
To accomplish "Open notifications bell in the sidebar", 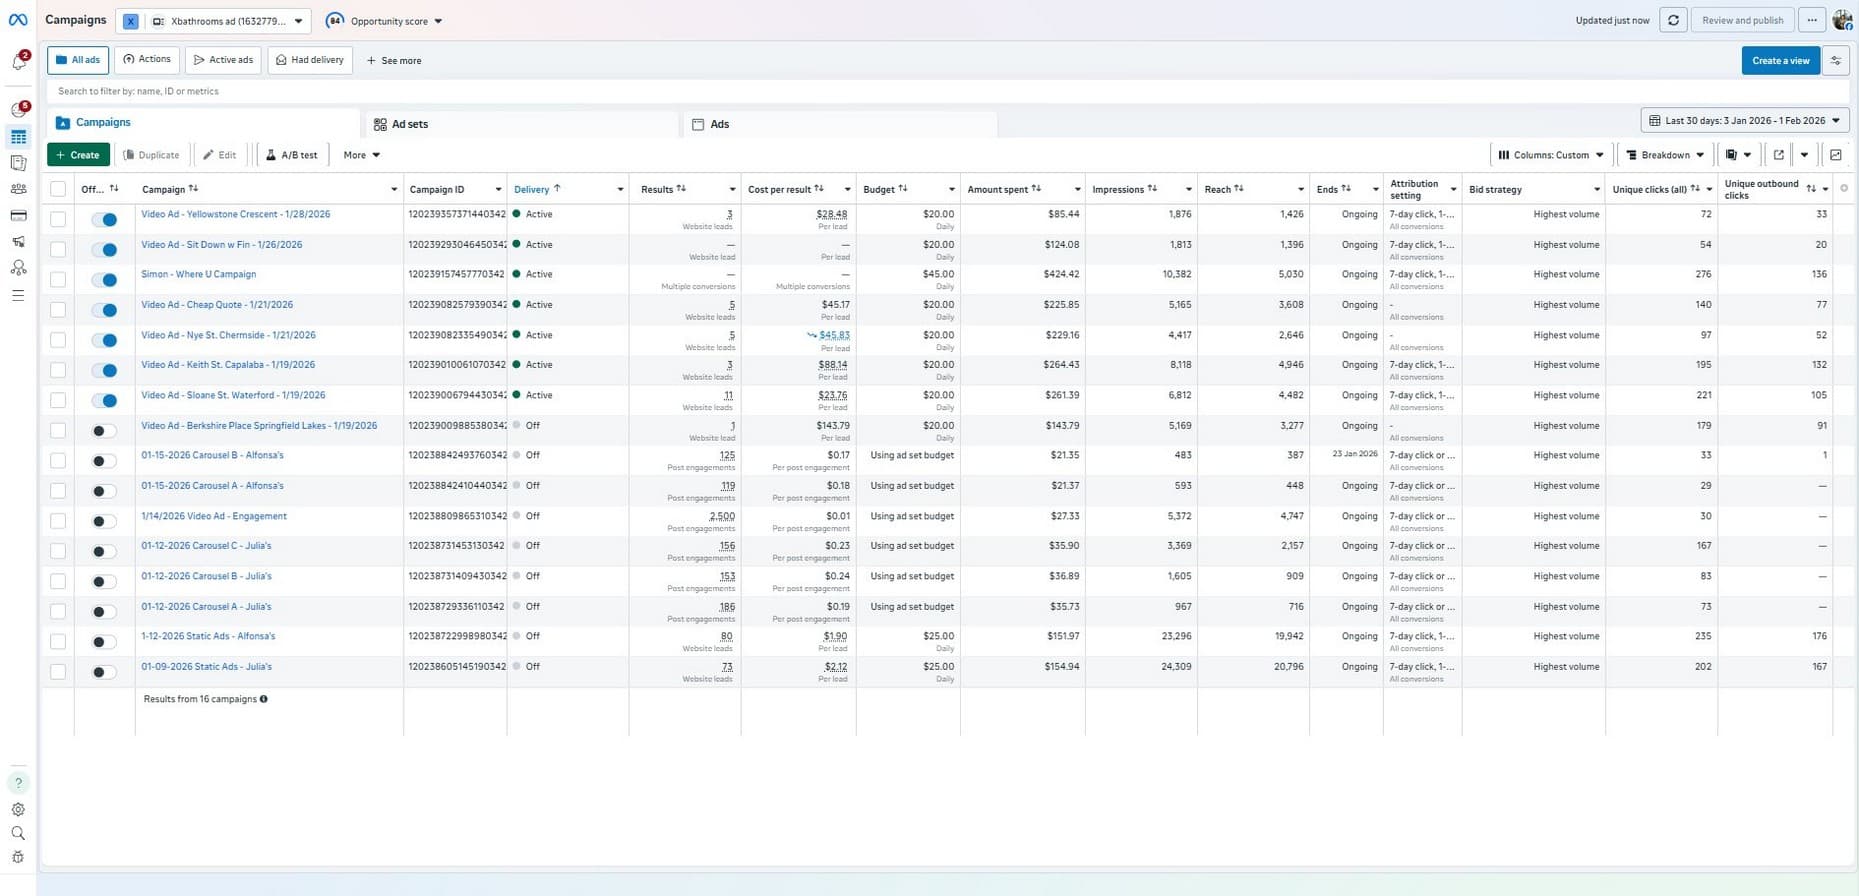I will tap(18, 62).
